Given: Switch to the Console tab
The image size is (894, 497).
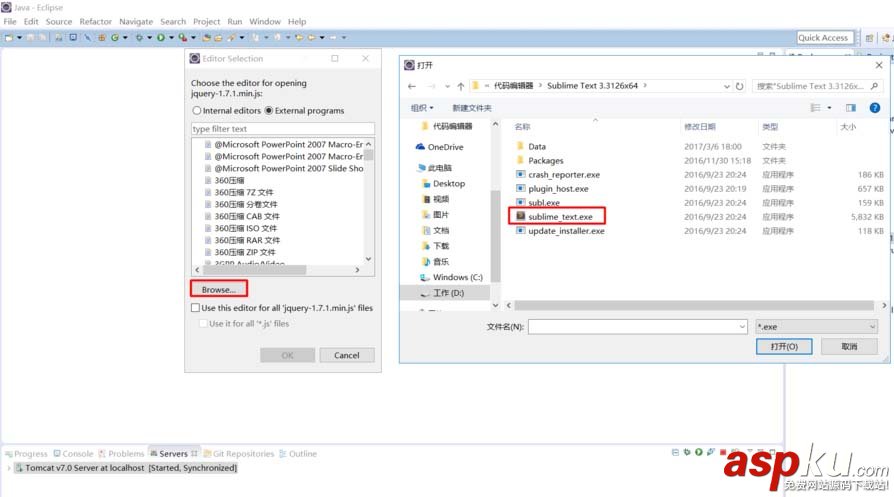Looking at the screenshot, I should click(x=73, y=454).
